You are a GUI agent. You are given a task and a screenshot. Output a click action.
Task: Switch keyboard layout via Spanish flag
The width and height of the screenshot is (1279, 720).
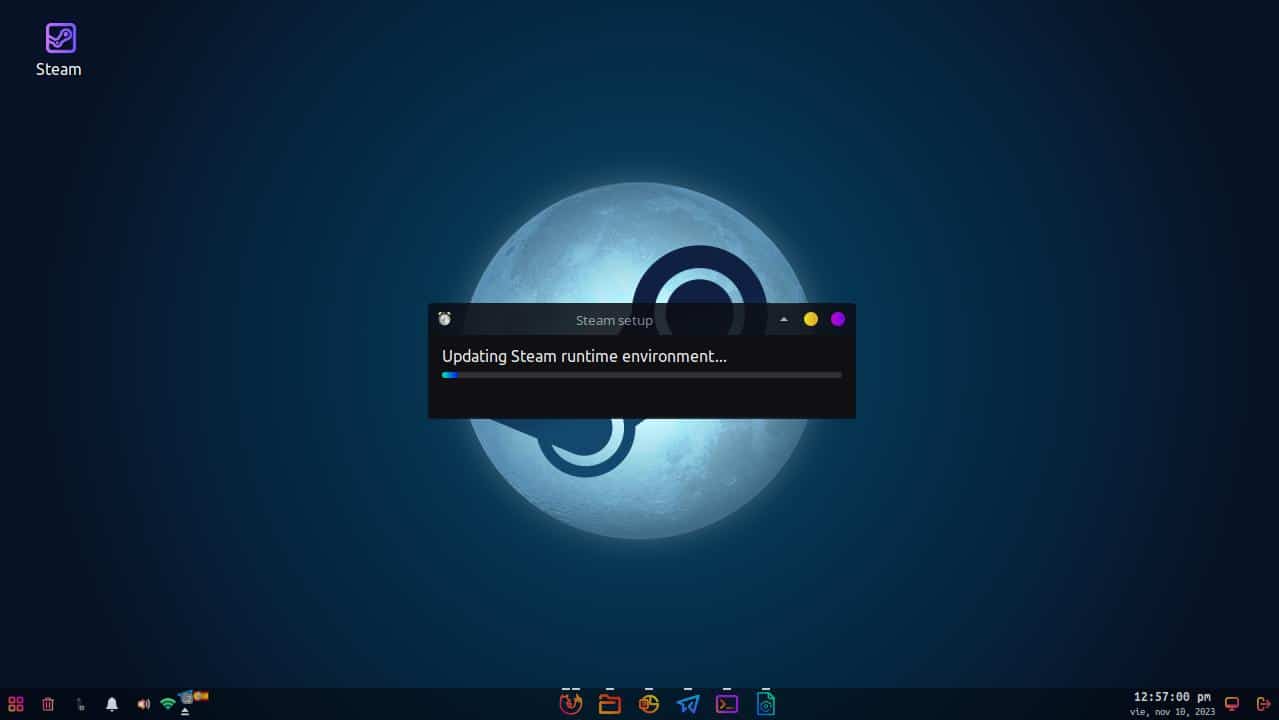[201, 695]
